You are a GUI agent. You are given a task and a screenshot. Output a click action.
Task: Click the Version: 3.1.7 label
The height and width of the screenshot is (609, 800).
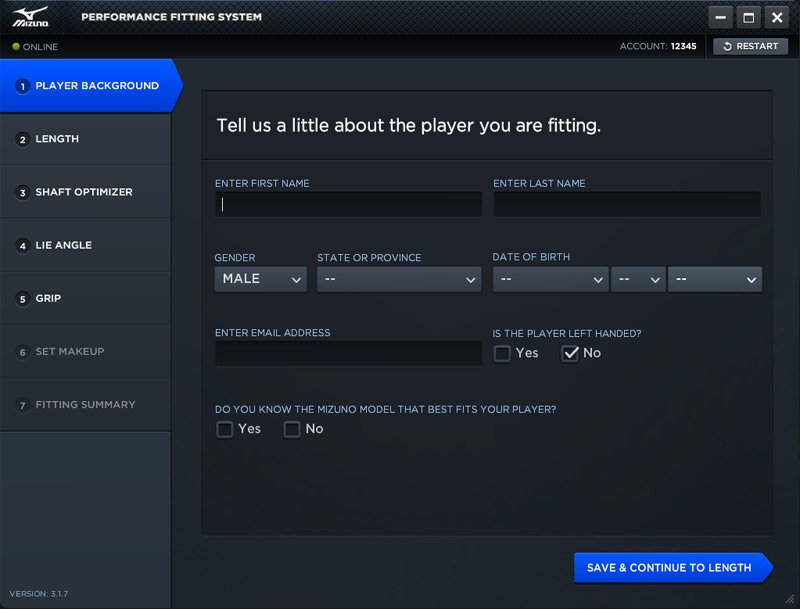(39, 594)
